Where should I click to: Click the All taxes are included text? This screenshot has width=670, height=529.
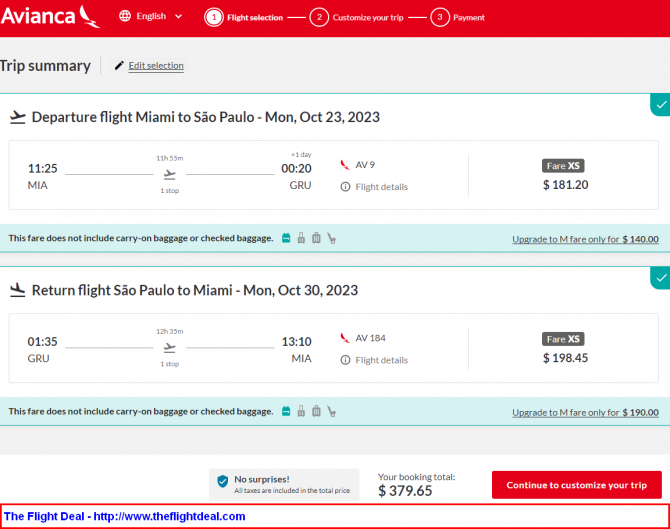coord(292,491)
